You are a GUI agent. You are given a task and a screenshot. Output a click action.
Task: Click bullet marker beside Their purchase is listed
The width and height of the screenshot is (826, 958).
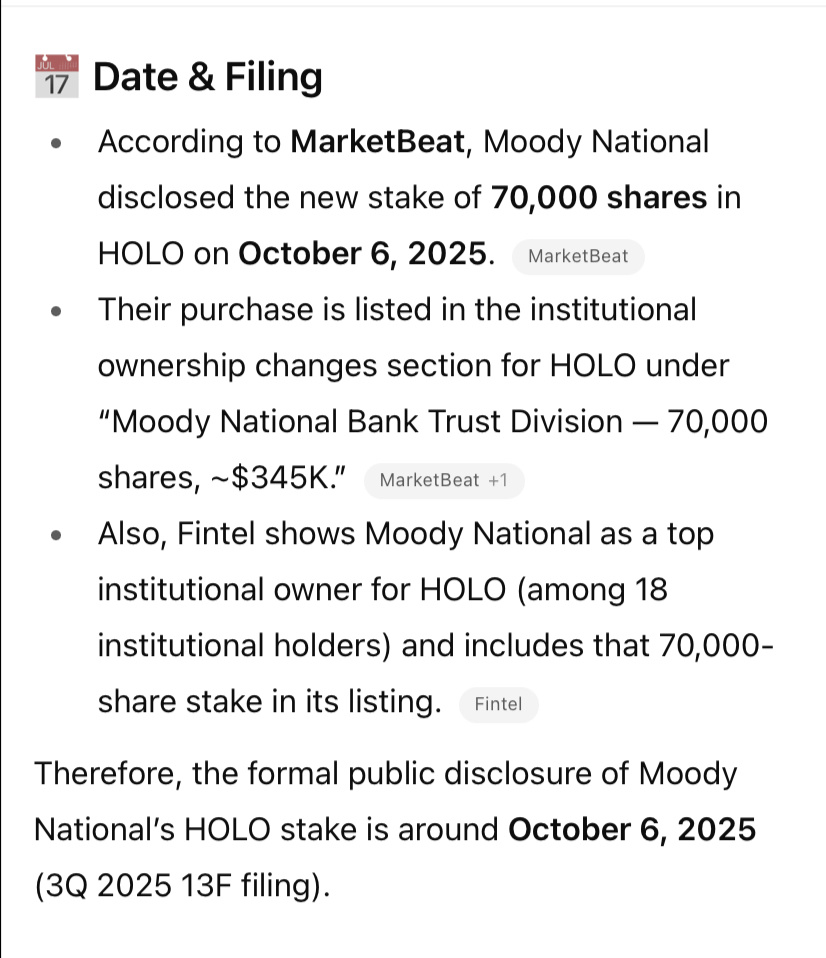tap(57, 312)
